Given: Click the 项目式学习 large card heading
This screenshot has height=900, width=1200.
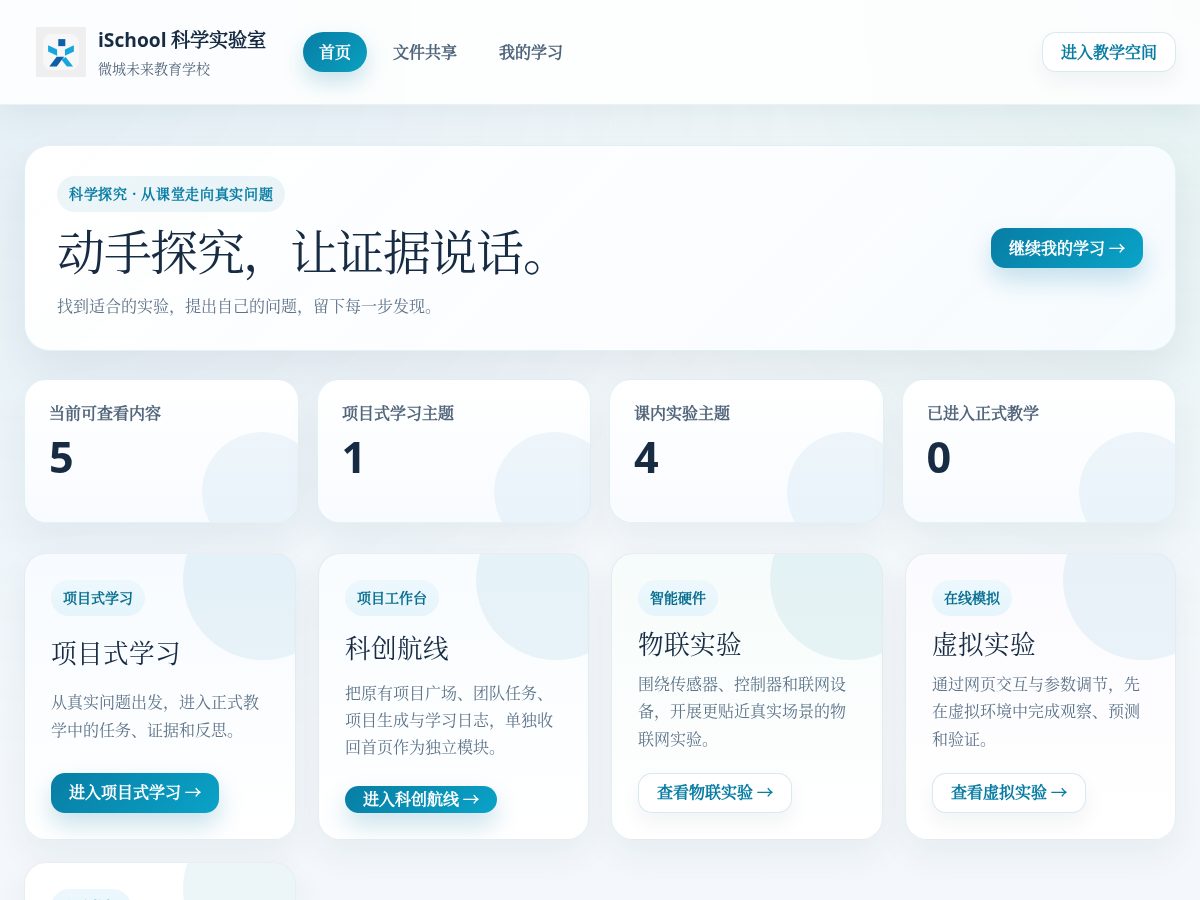Looking at the screenshot, I should pyautogui.click(x=116, y=654).
